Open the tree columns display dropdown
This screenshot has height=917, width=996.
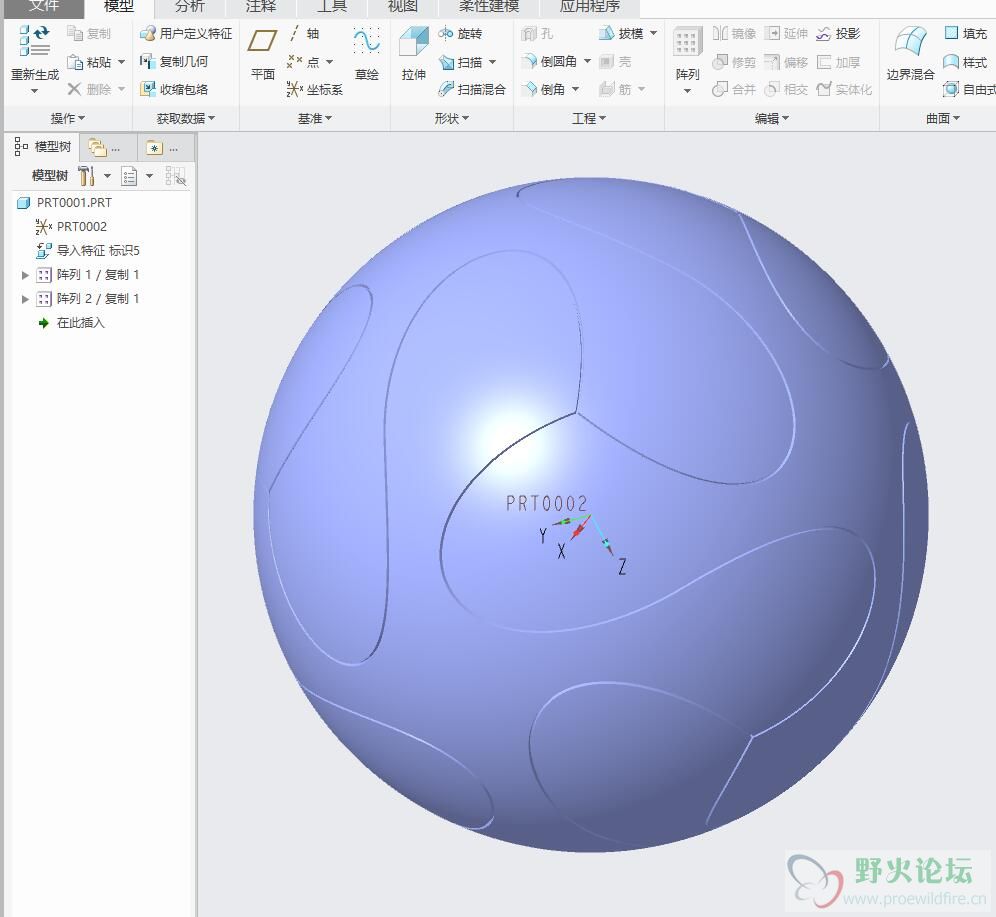(x=149, y=175)
